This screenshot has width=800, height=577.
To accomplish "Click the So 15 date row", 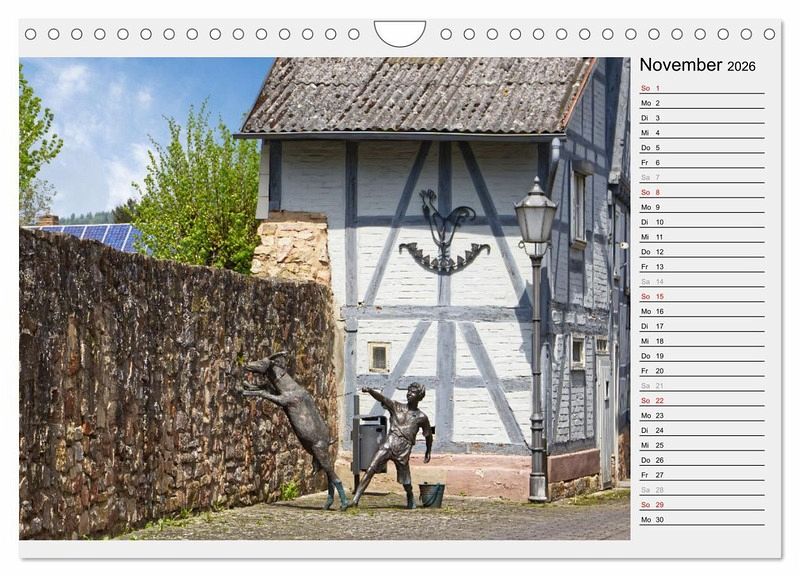I will (x=701, y=296).
